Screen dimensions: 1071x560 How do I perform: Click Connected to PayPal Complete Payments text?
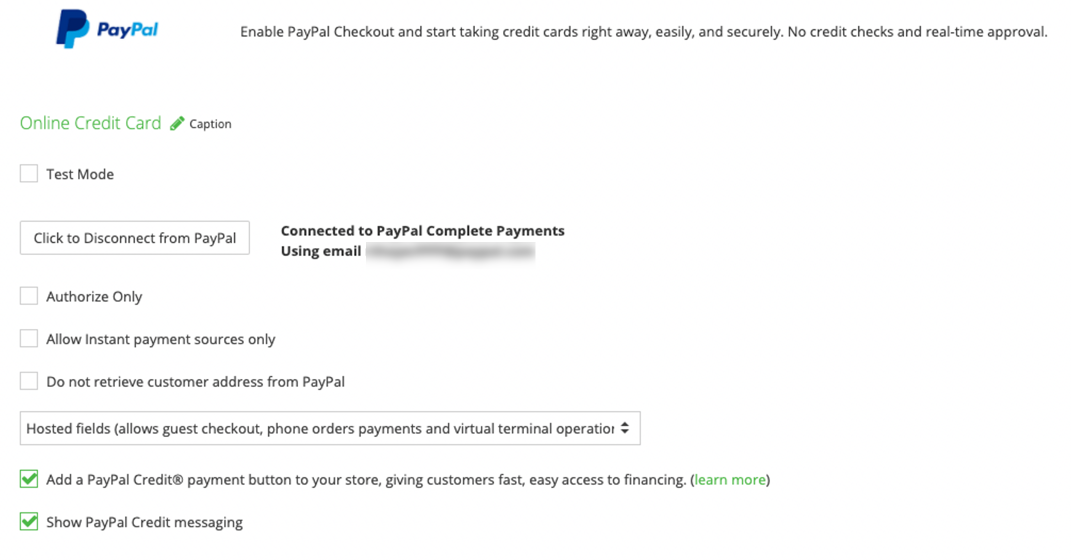(422, 230)
